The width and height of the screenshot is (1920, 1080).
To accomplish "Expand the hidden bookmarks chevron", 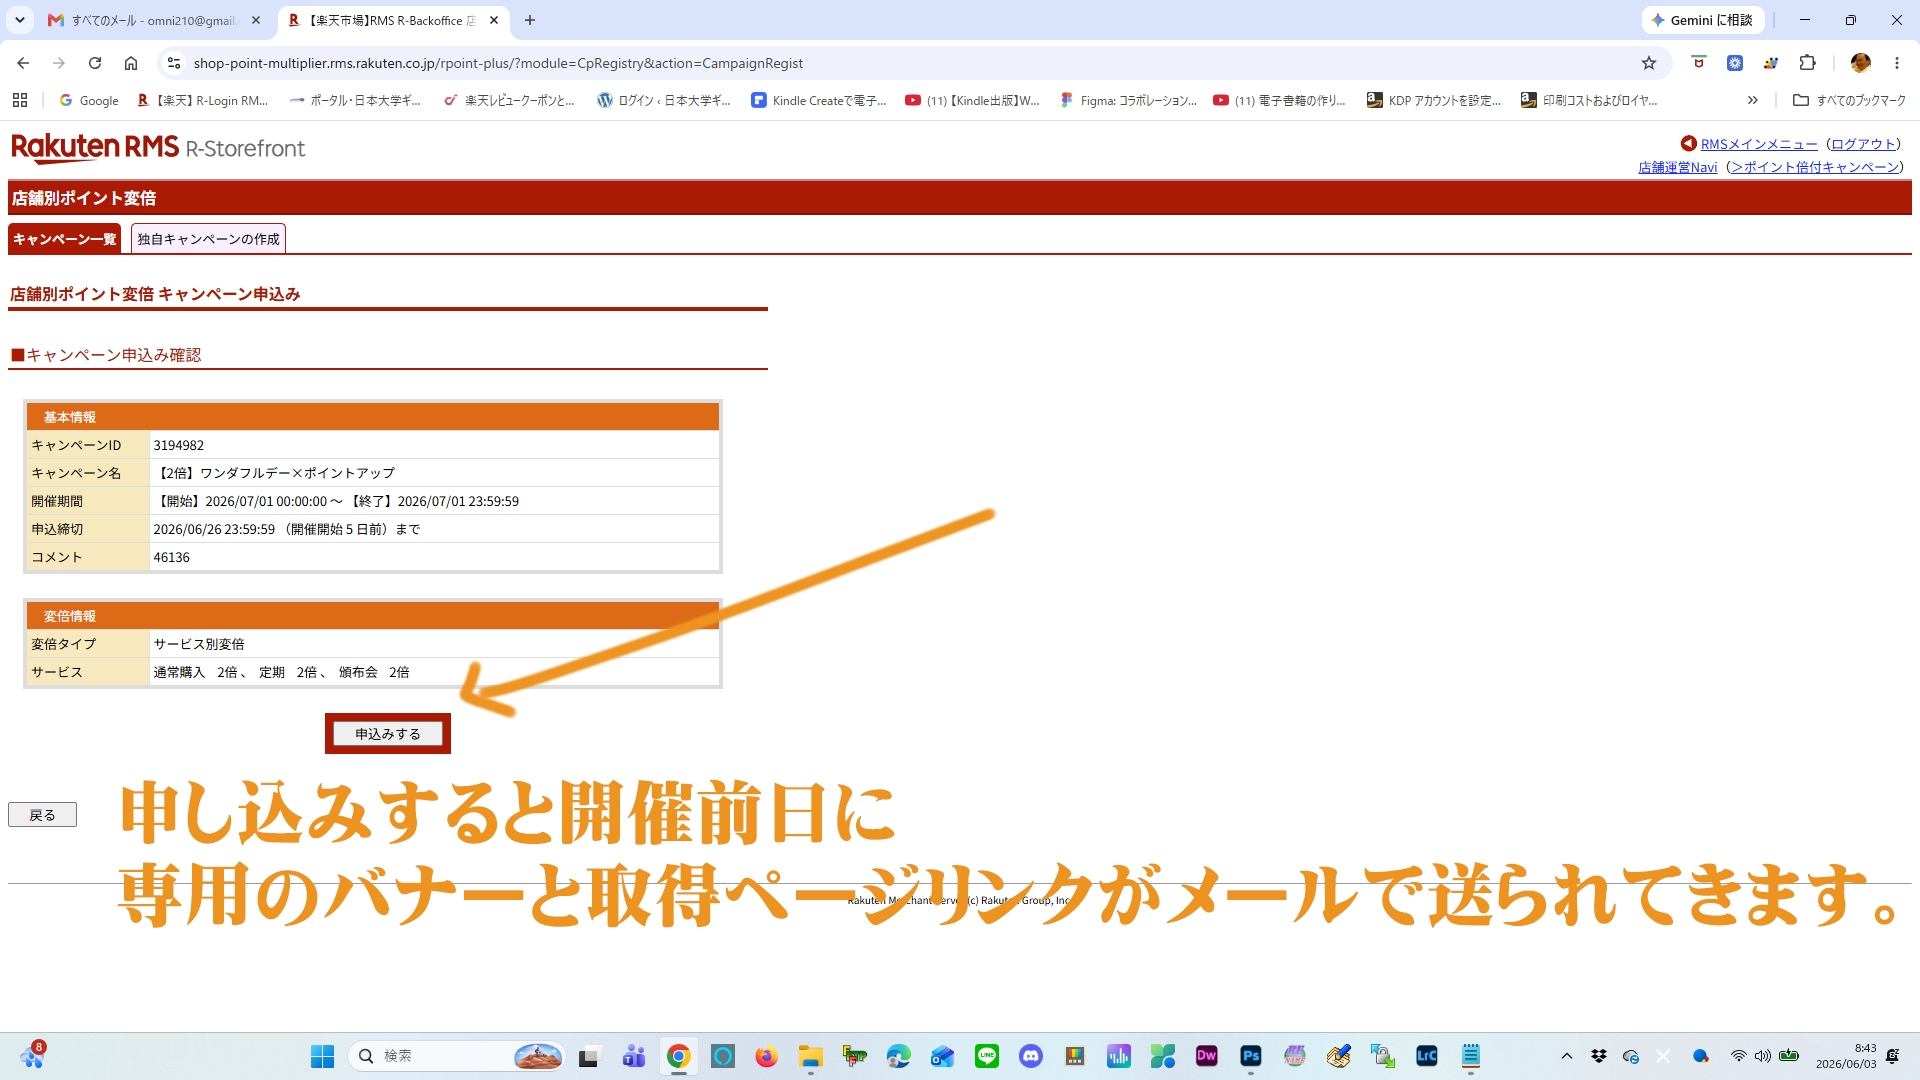I will pyautogui.click(x=1753, y=100).
